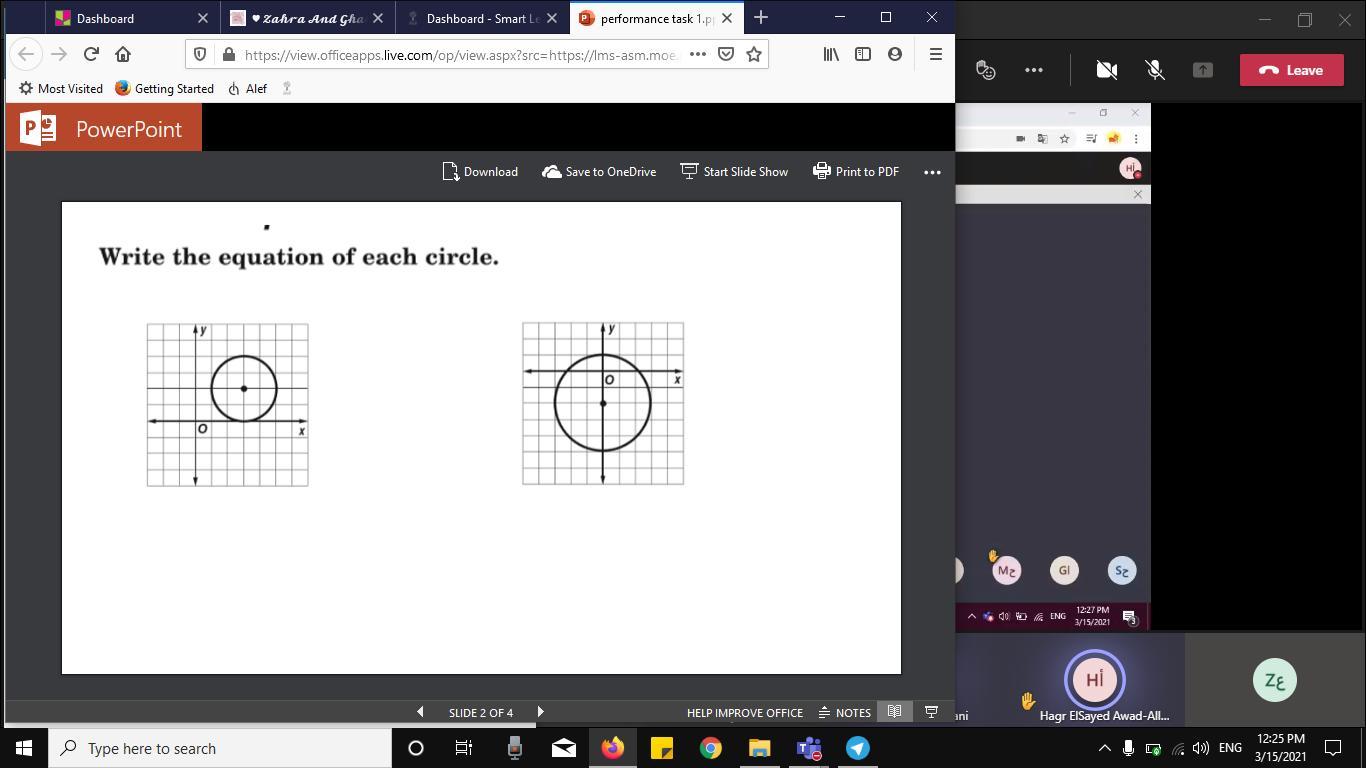Toggle the Notes pane
This screenshot has width=1366, height=768.
tap(844, 712)
